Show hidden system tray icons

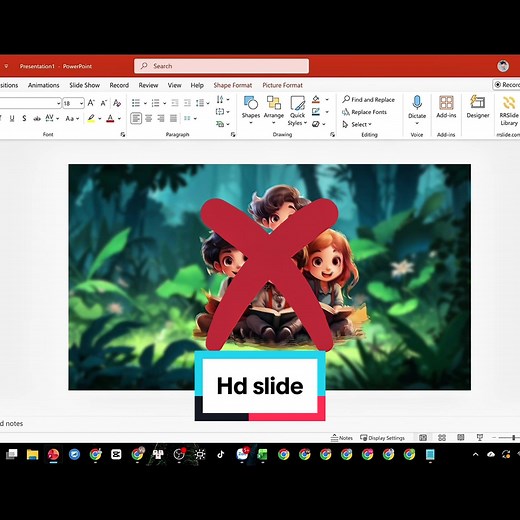pos(475,454)
